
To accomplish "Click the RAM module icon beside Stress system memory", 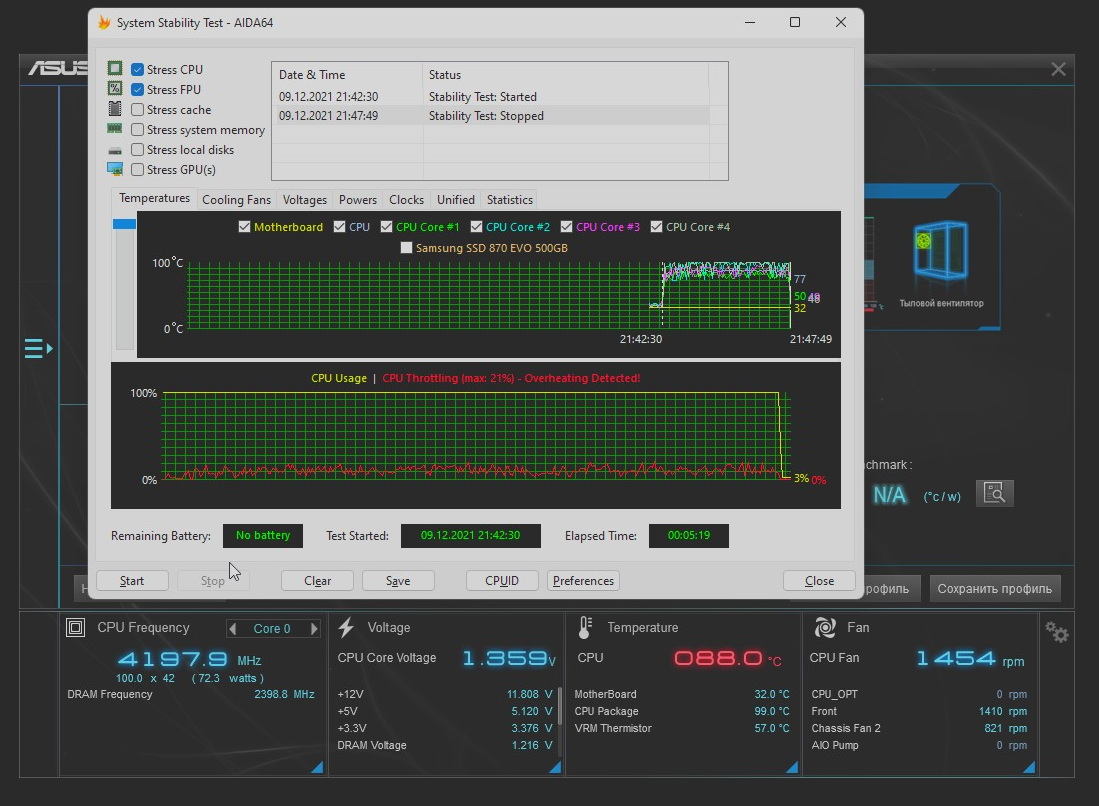I will [115, 129].
